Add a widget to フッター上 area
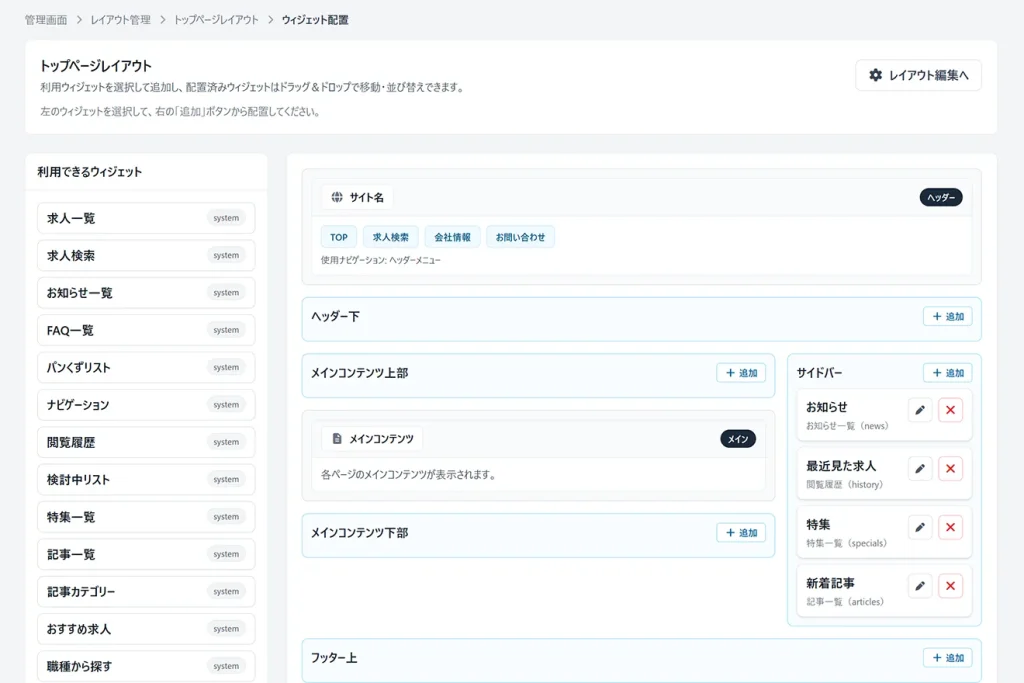The image size is (1024, 683). 948,658
